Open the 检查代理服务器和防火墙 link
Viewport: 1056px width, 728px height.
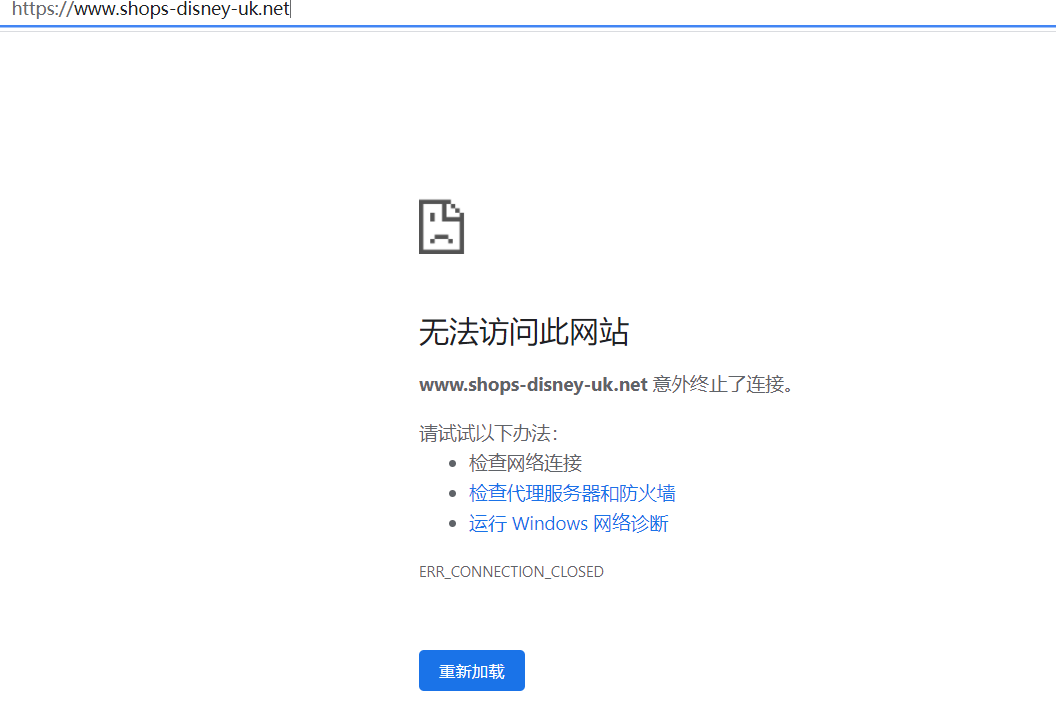[572, 493]
